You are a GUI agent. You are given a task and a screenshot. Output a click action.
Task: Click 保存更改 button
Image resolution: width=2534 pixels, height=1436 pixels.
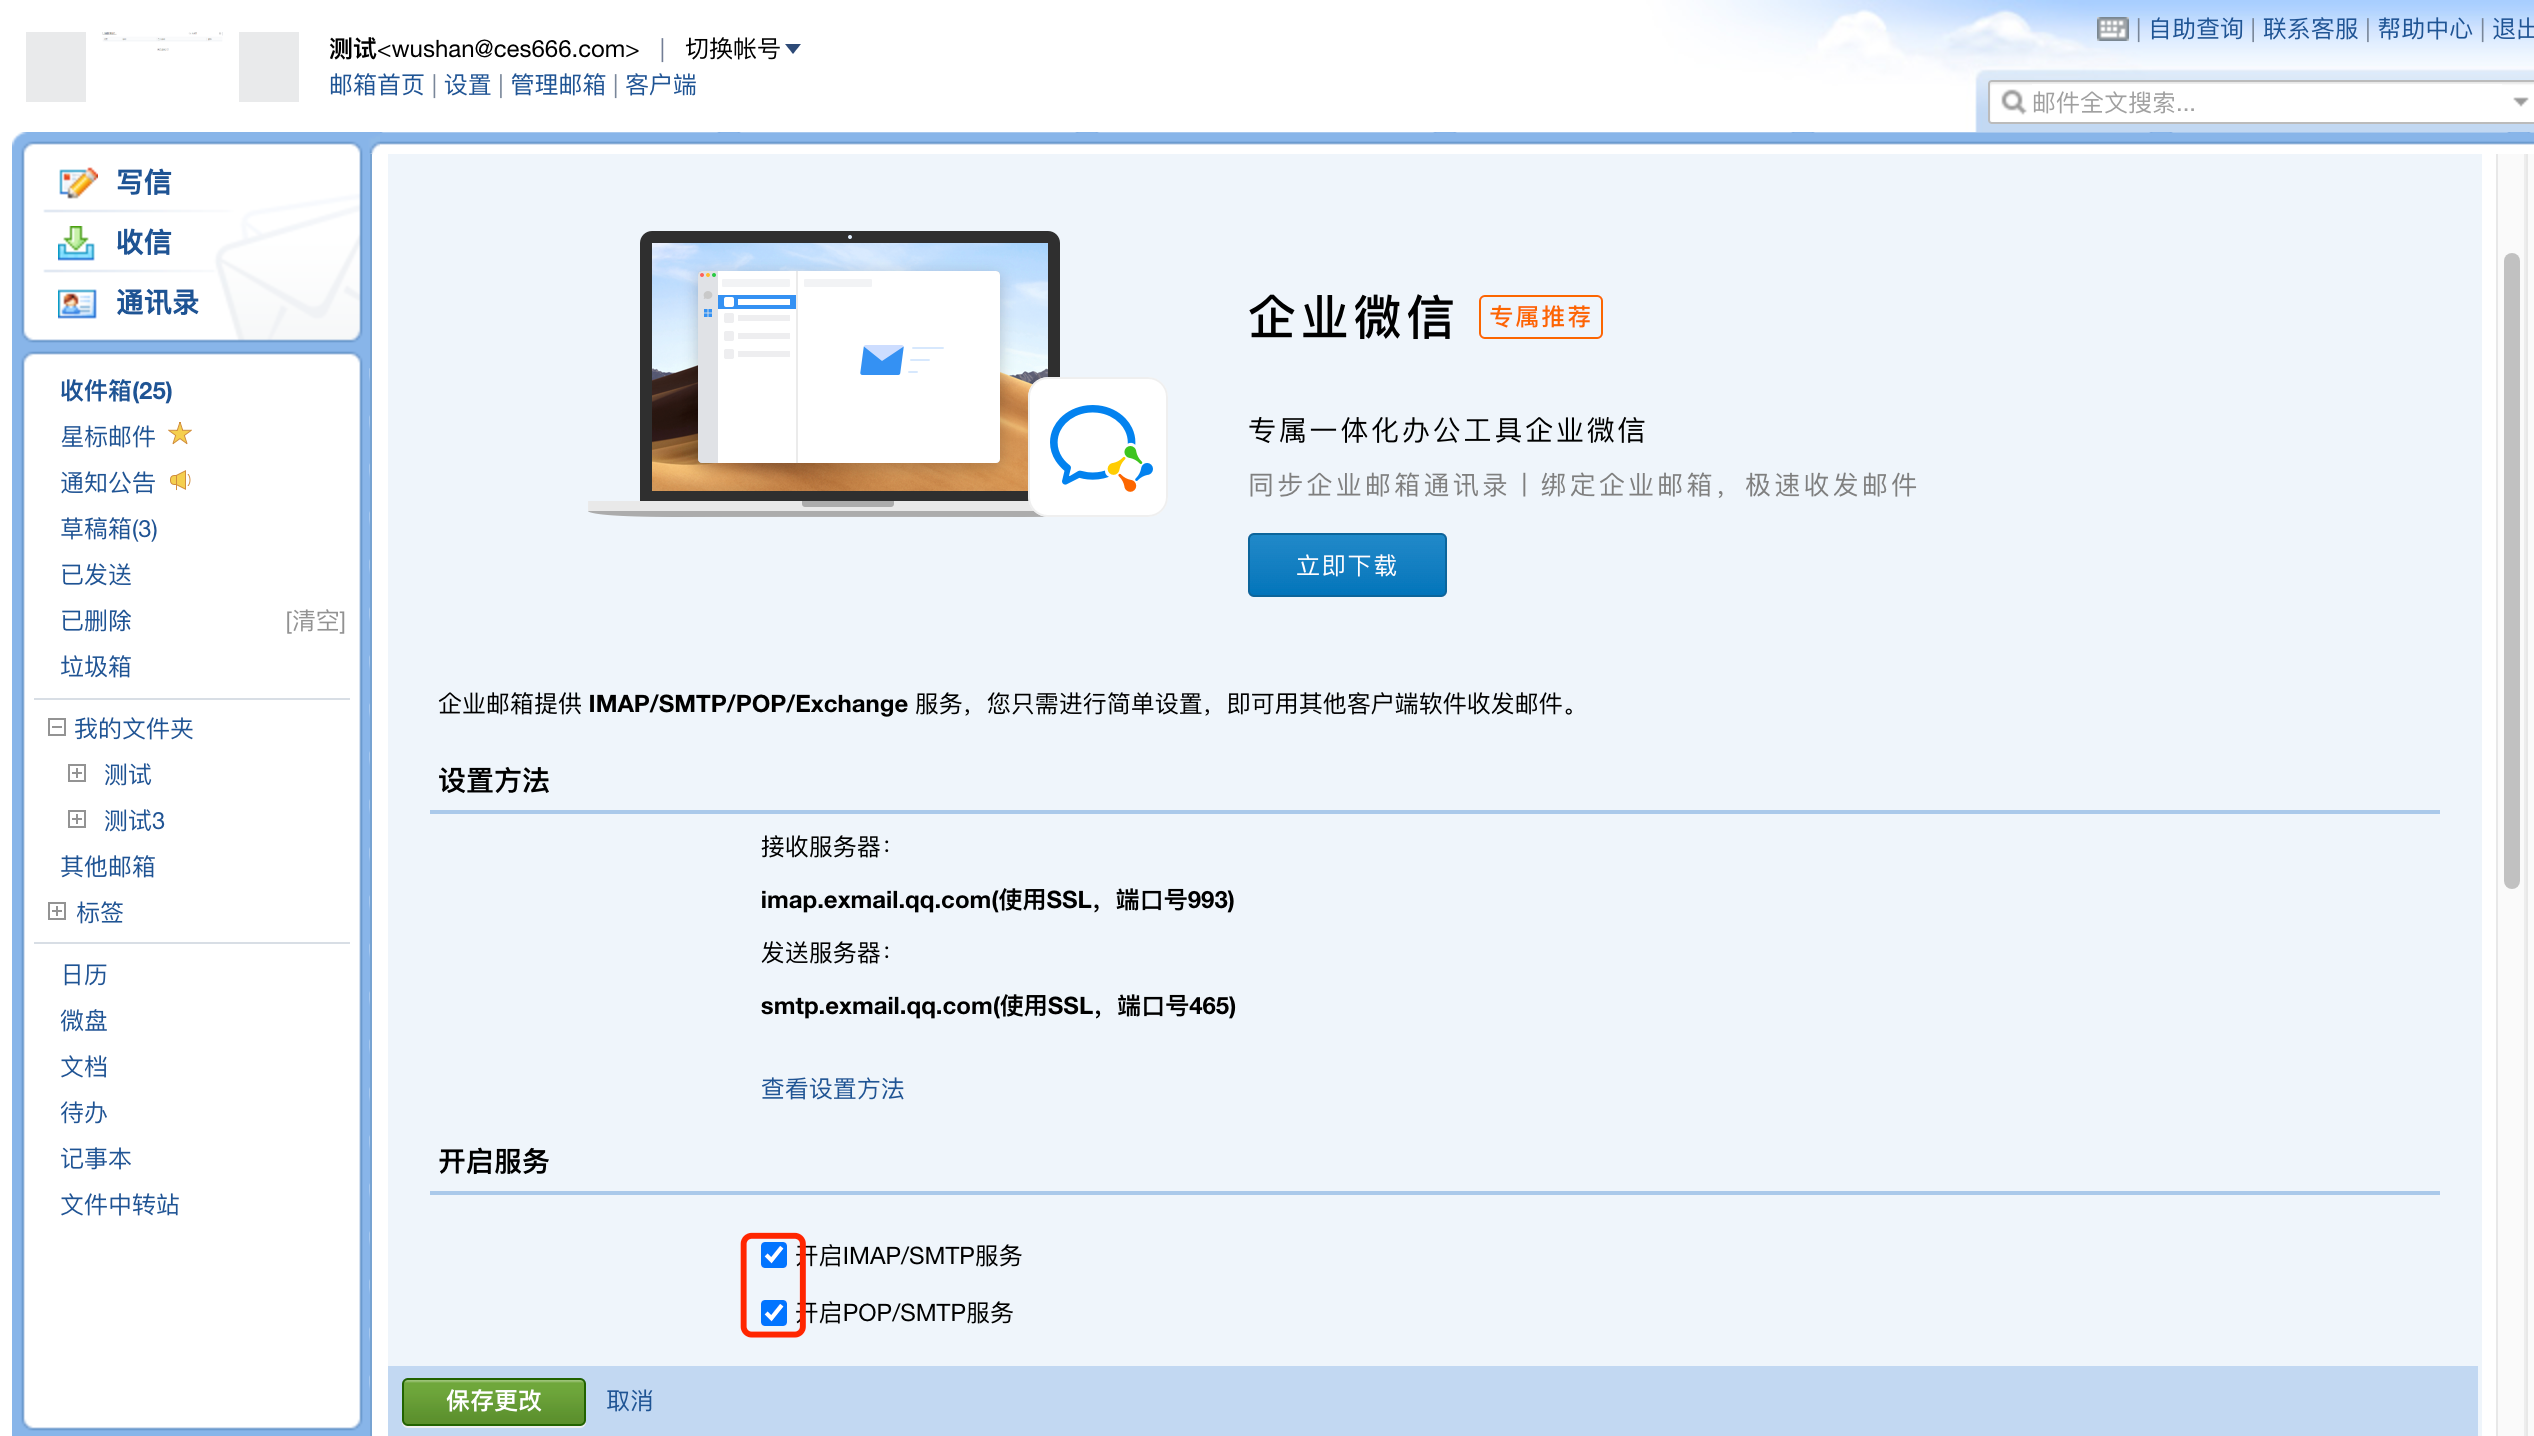tap(494, 1401)
